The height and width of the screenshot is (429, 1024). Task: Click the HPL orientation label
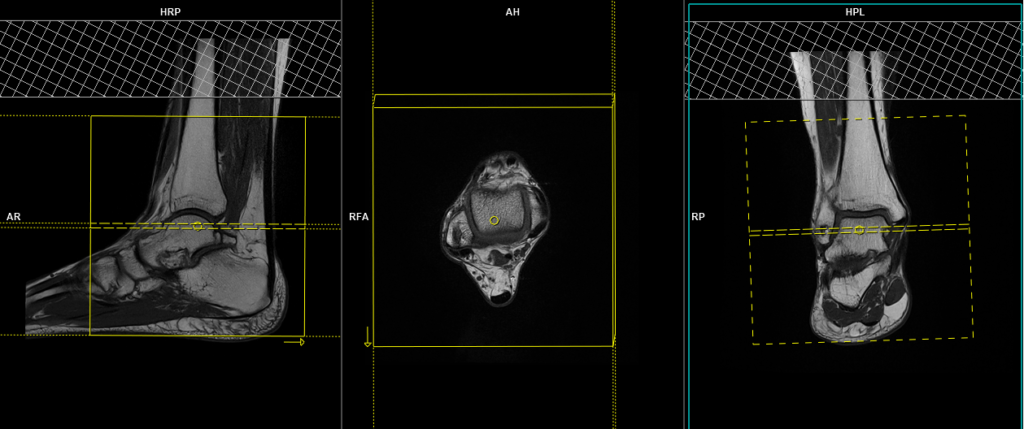(x=856, y=12)
